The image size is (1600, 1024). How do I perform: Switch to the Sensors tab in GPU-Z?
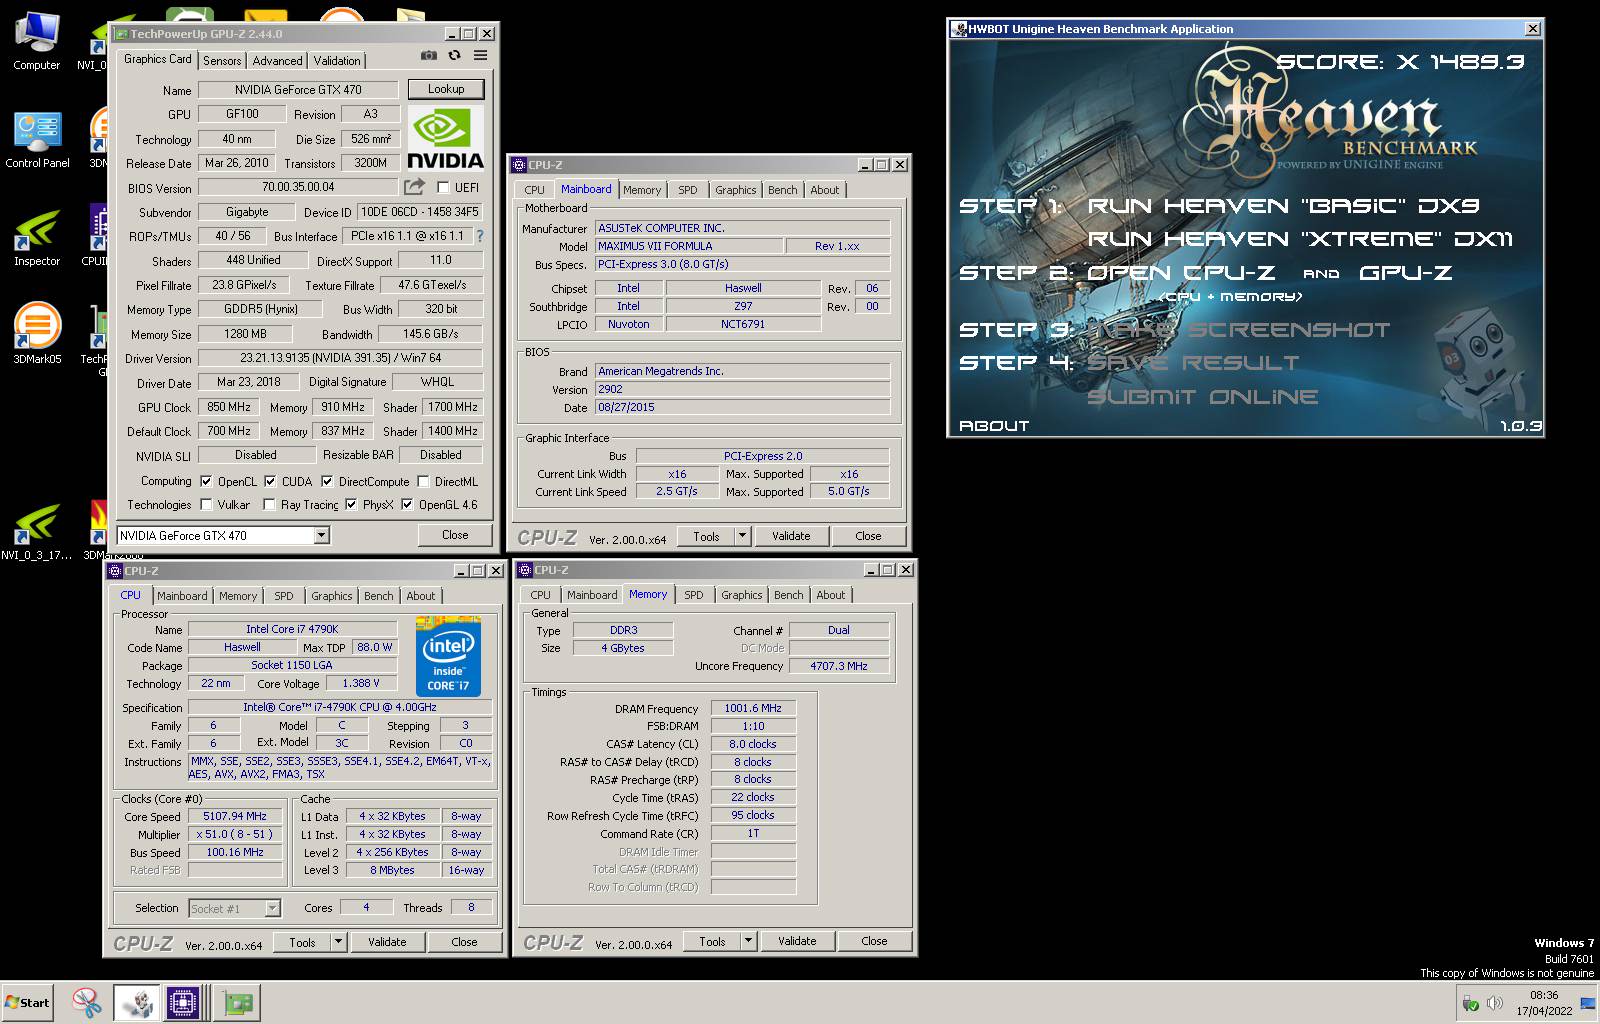(x=222, y=61)
